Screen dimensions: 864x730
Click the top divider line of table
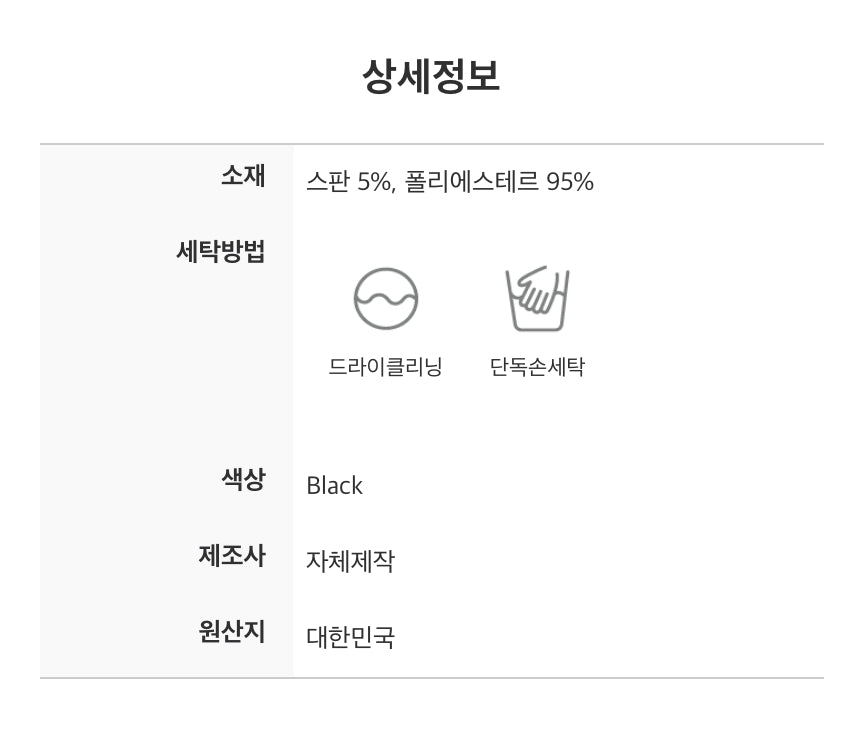click(432, 144)
